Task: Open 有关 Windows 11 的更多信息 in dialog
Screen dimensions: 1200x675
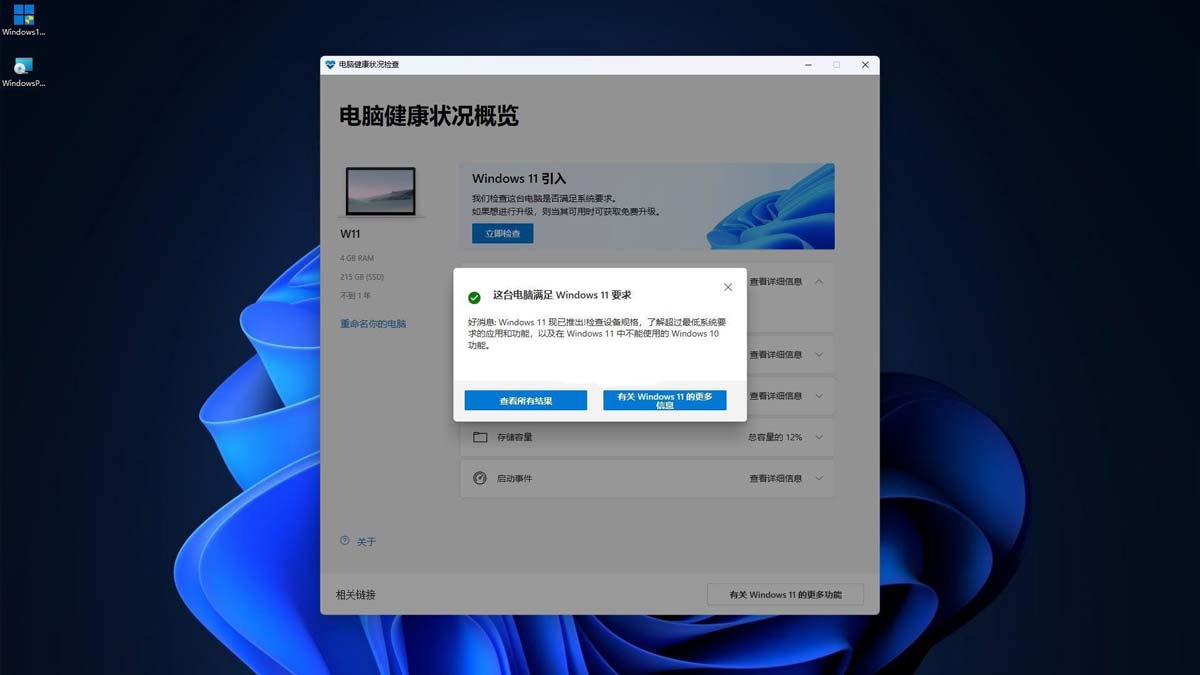Action: pos(665,400)
